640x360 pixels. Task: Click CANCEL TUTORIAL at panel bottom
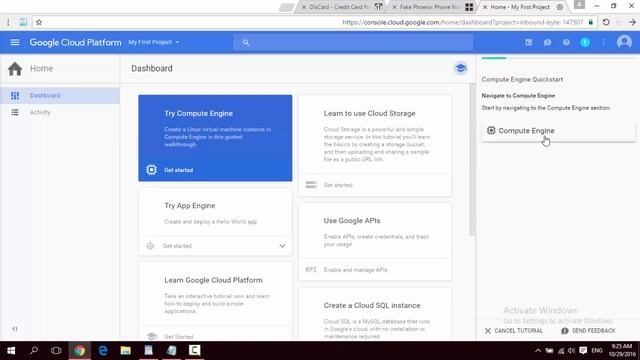pyautogui.click(x=514, y=331)
